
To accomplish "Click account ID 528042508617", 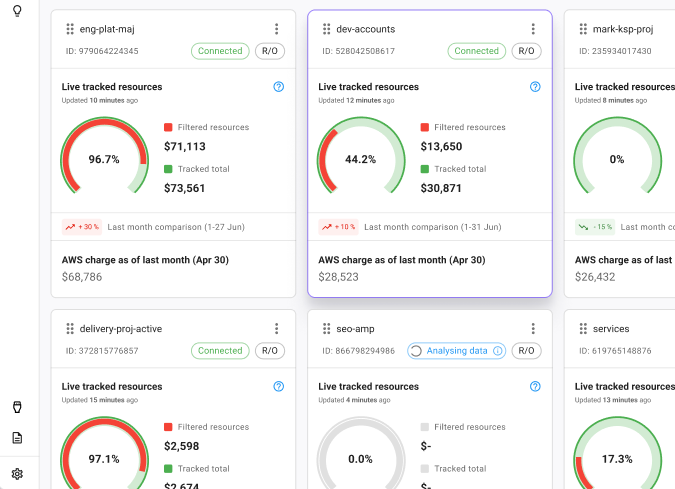I will click(359, 51).
